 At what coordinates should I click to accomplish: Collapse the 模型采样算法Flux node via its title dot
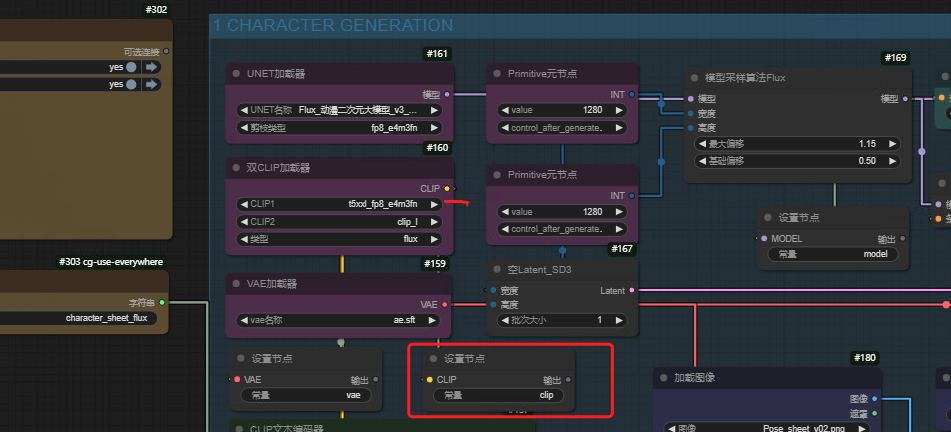click(x=695, y=78)
